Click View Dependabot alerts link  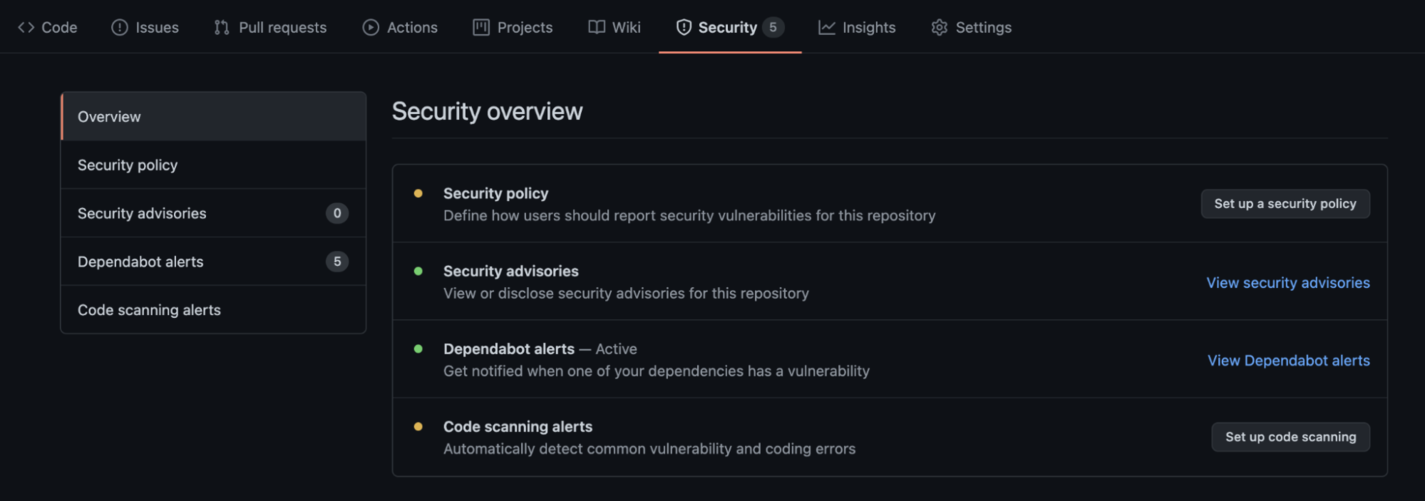pyautogui.click(x=1289, y=361)
